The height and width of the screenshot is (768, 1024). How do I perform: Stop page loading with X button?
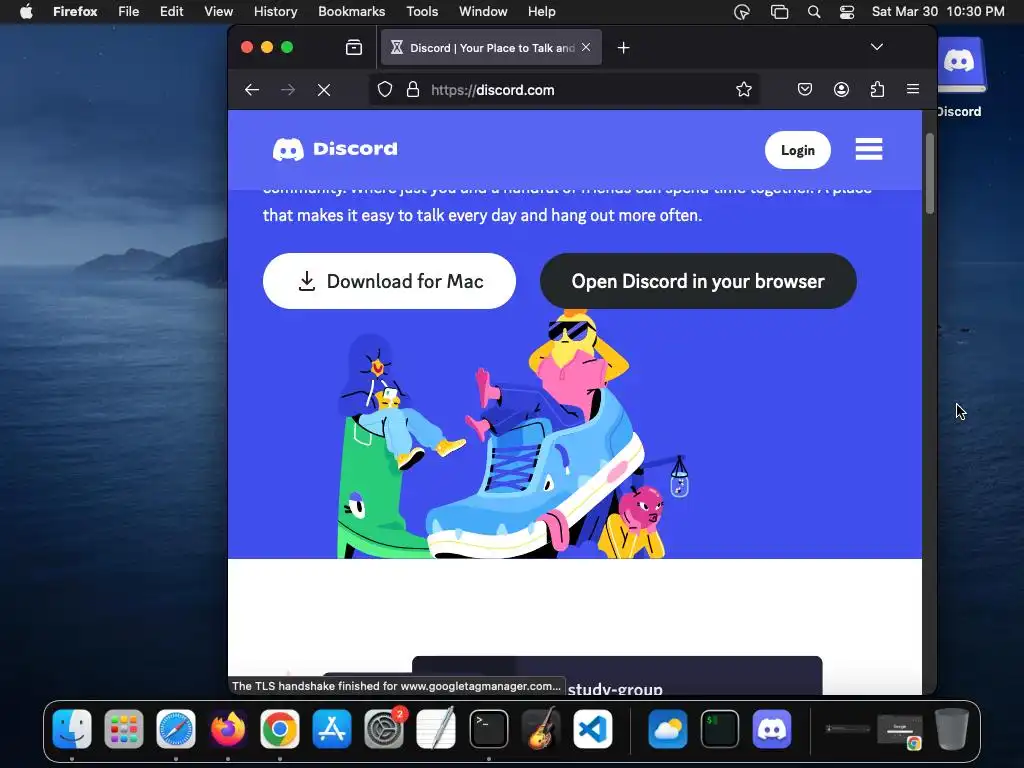(324, 90)
